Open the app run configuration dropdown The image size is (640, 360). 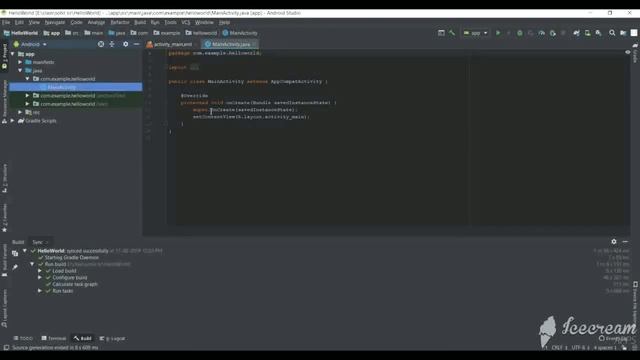[x=475, y=33]
